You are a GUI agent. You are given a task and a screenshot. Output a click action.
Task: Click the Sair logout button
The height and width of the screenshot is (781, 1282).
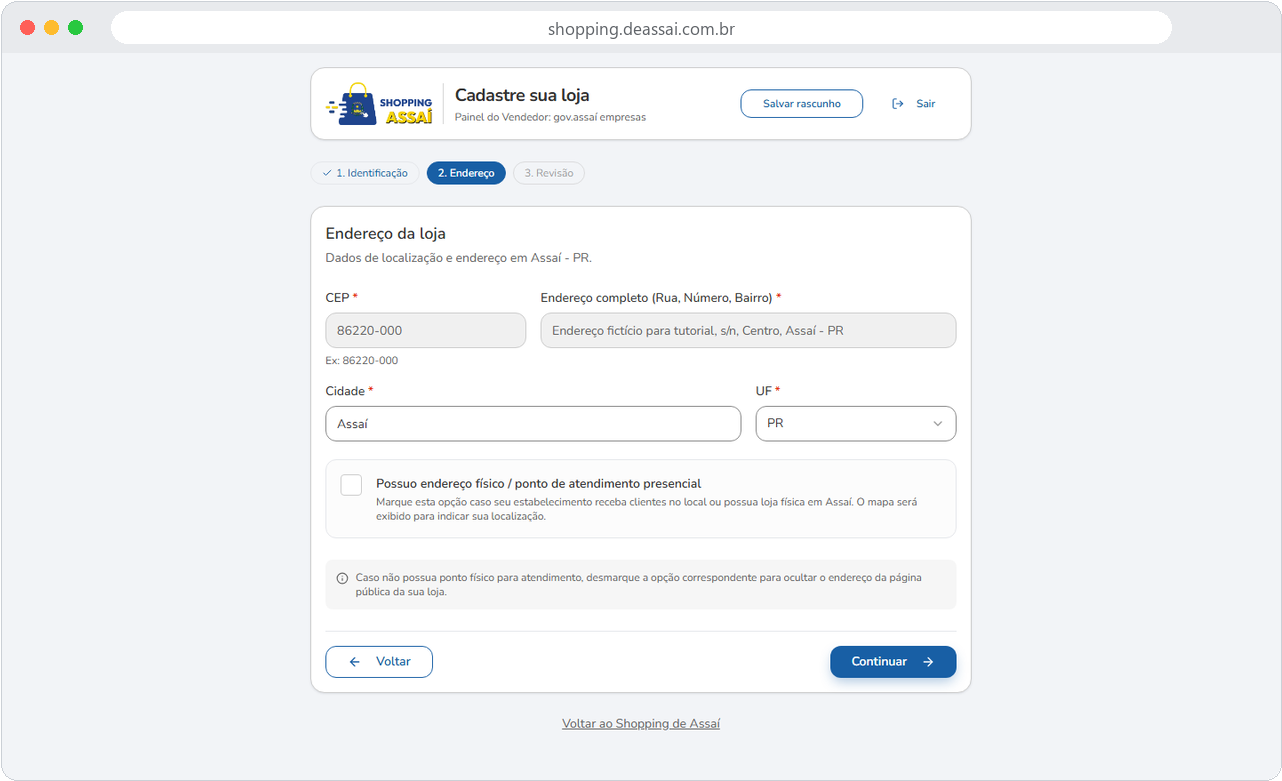point(914,104)
